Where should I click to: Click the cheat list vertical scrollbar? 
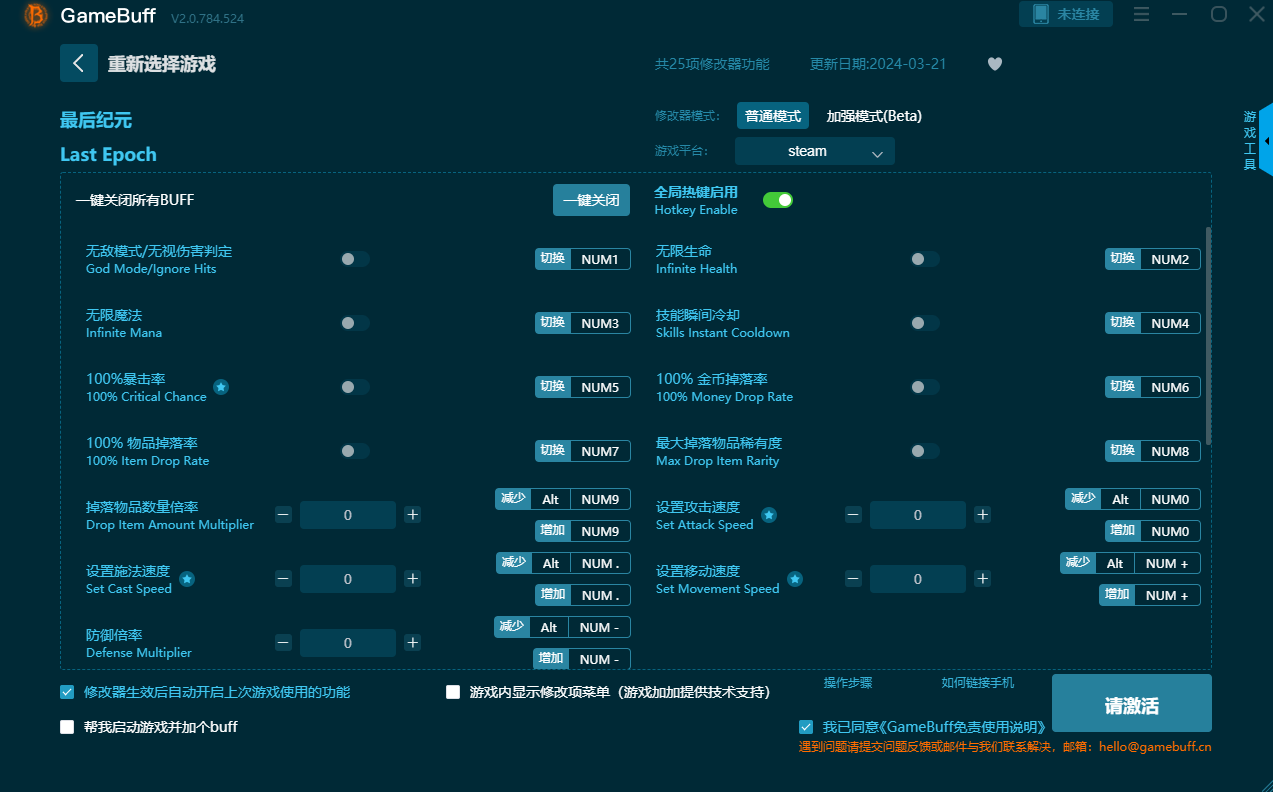[x=1208, y=336]
